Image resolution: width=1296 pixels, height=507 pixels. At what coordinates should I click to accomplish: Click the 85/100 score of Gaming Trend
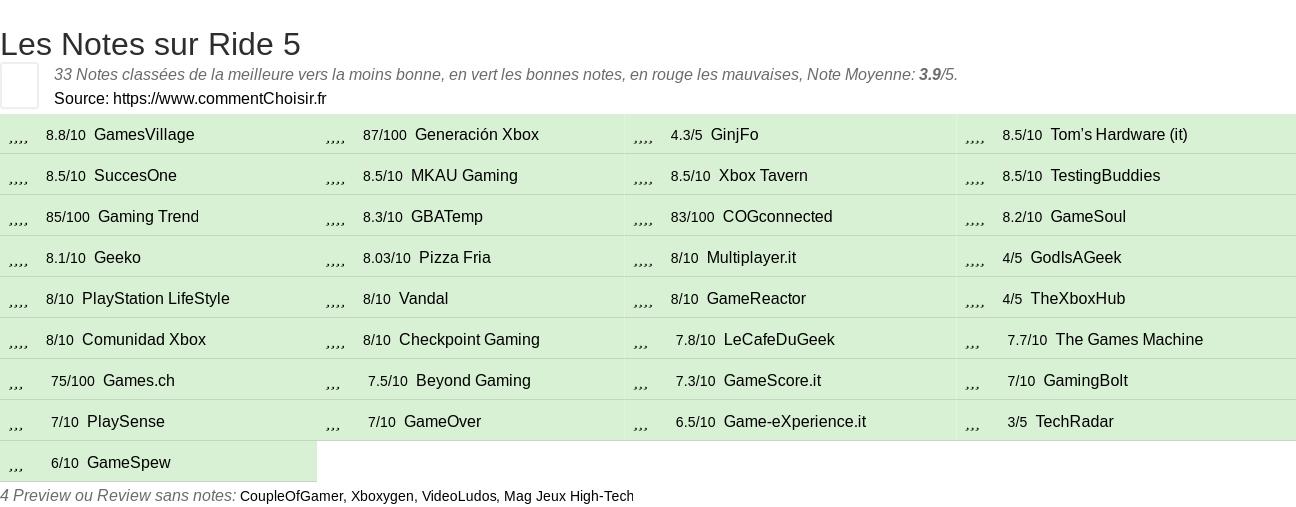coord(68,217)
